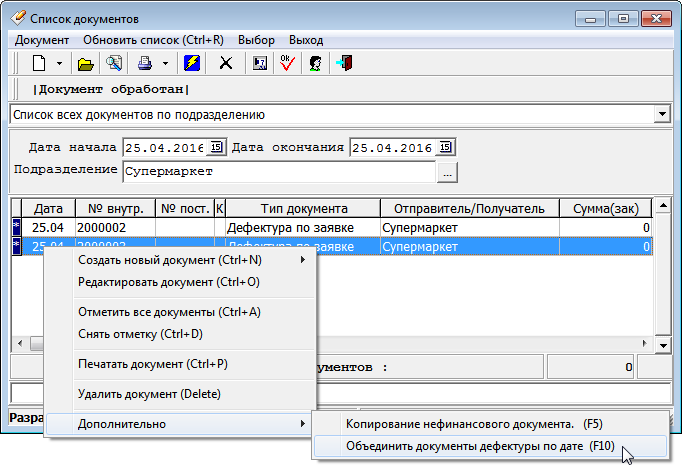The width and height of the screenshot is (682, 466).
Task: Click the toolbar grip handle near new document
Action: point(16,64)
